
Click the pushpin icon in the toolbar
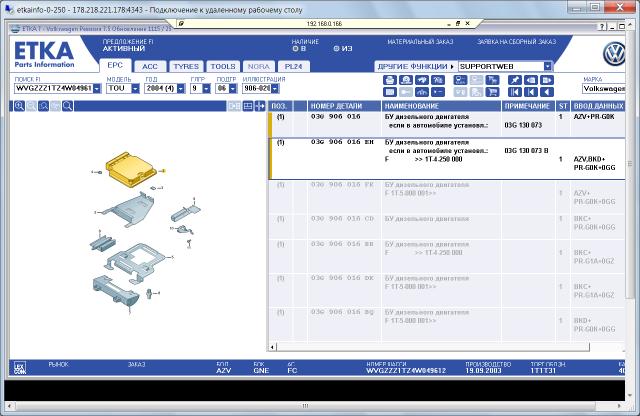(x=515, y=80)
